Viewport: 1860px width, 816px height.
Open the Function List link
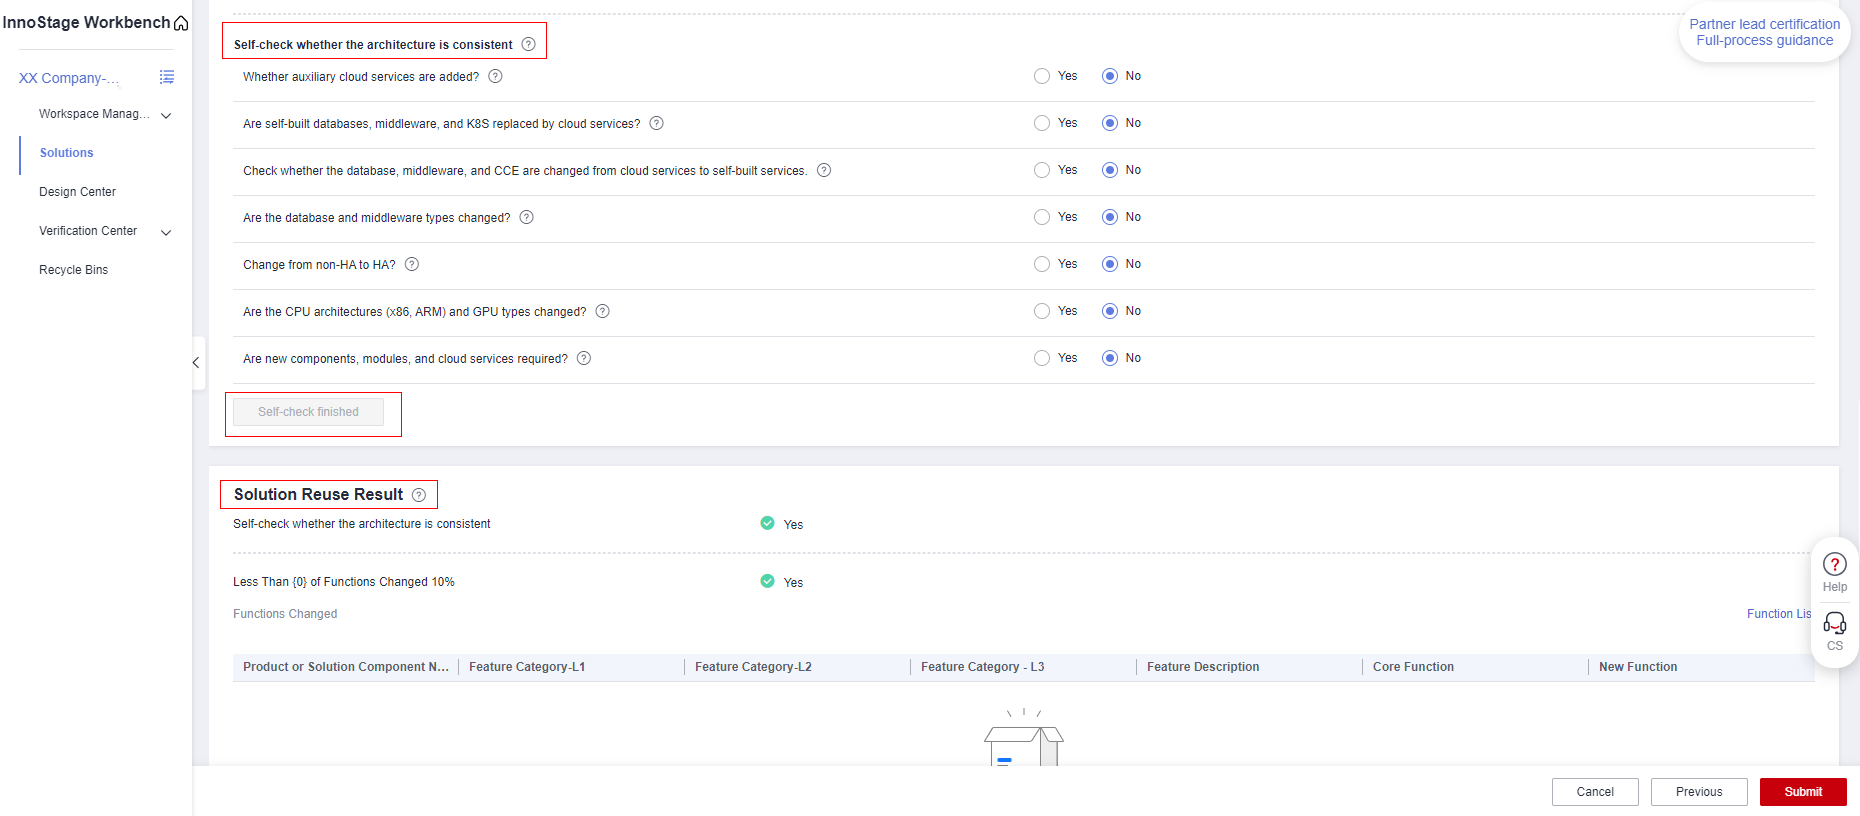(1779, 614)
